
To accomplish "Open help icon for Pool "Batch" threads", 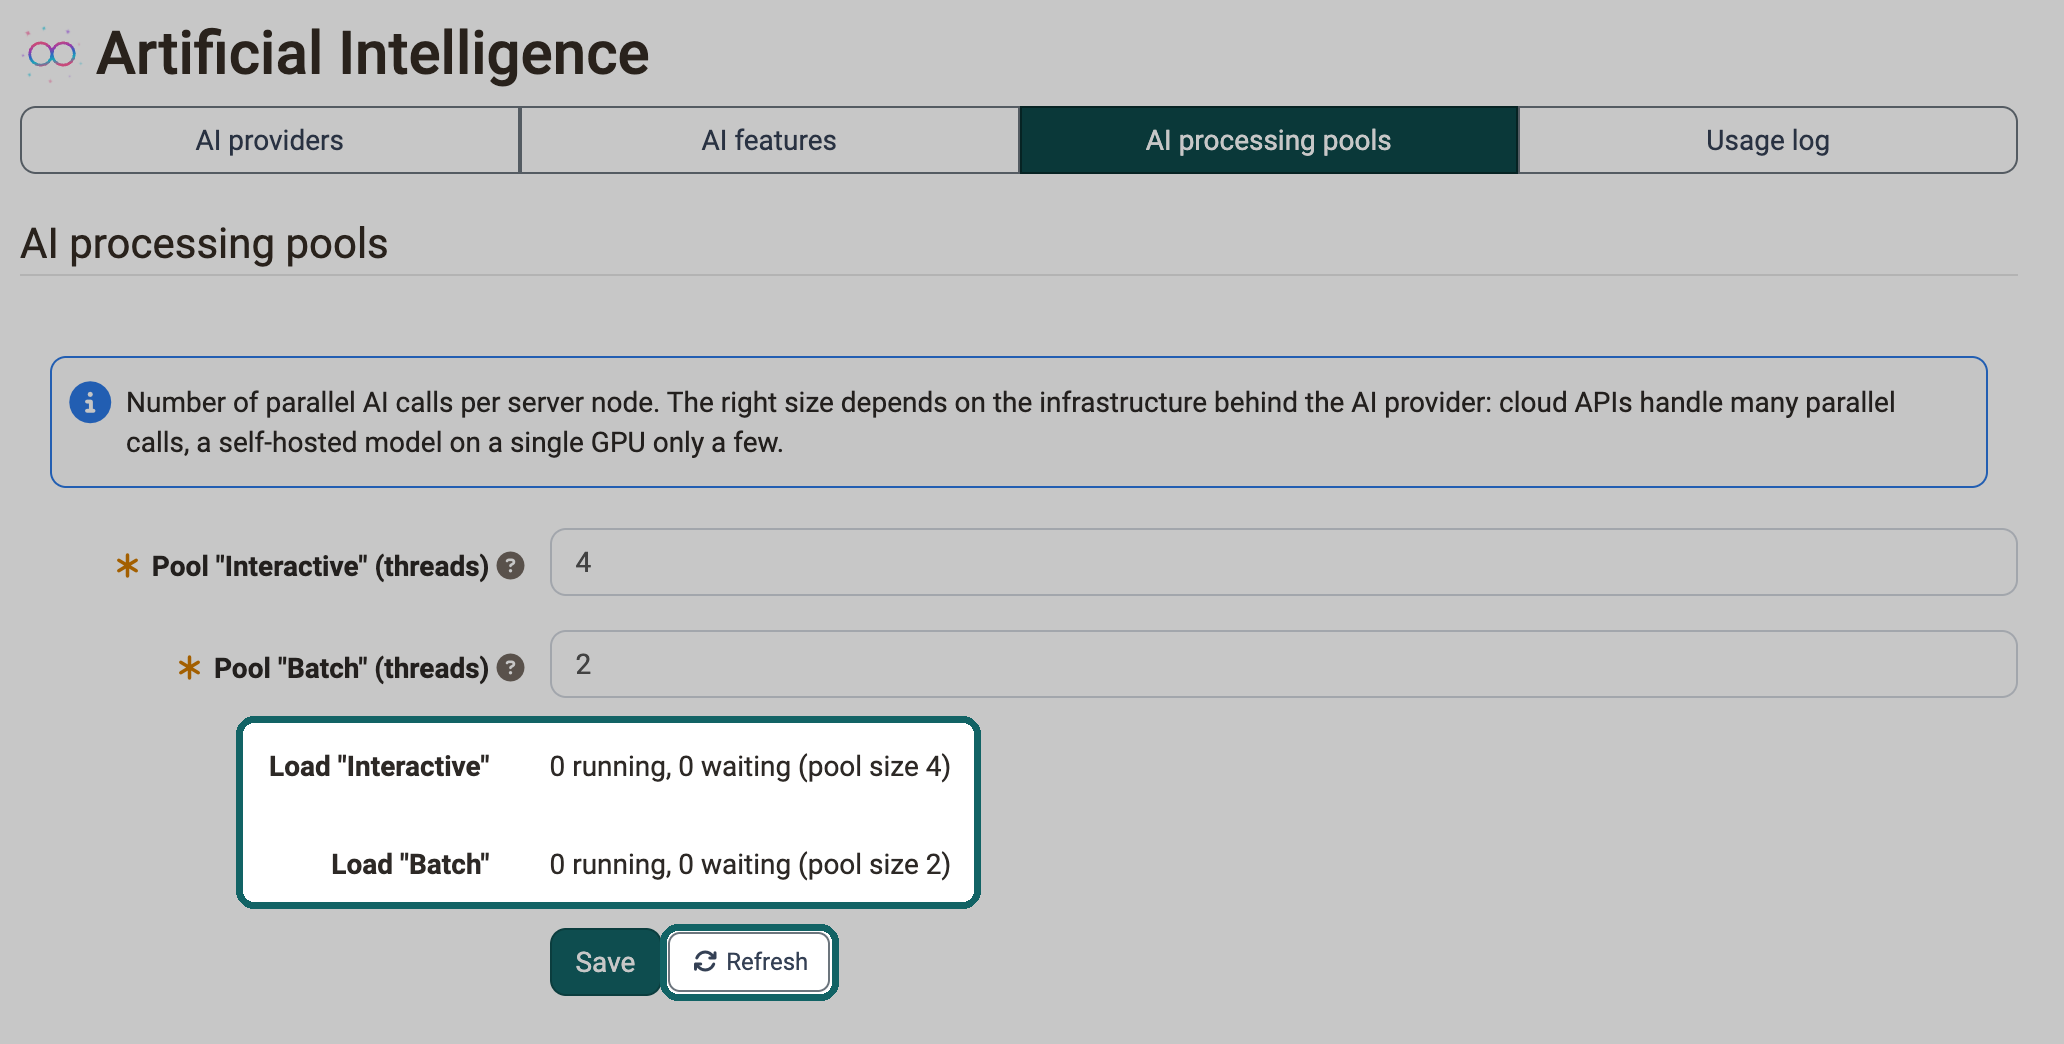I will (x=511, y=668).
